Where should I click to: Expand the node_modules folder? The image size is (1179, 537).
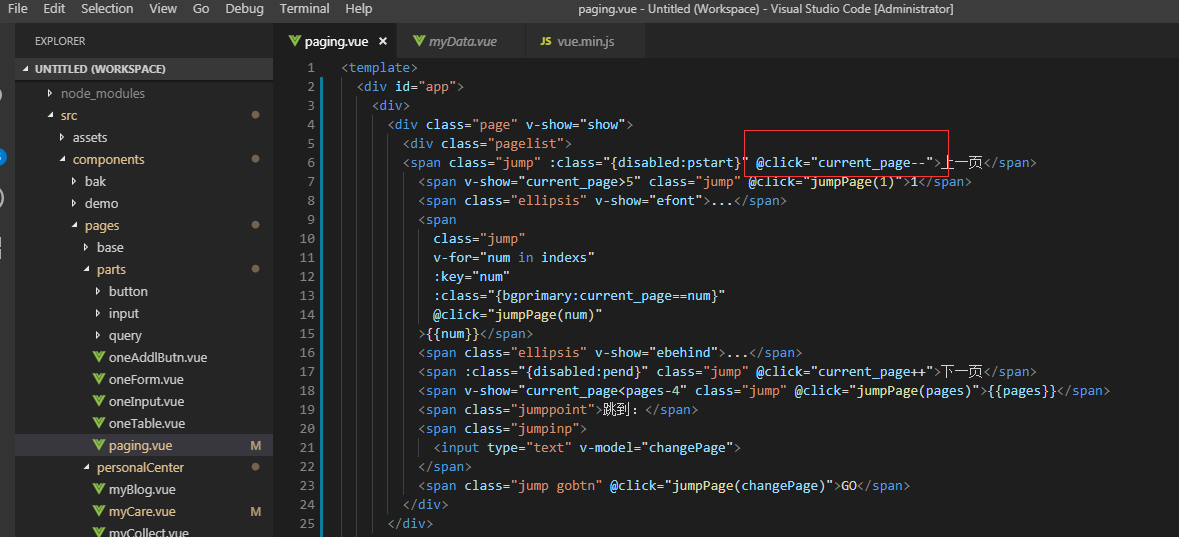(x=50, y=93)
